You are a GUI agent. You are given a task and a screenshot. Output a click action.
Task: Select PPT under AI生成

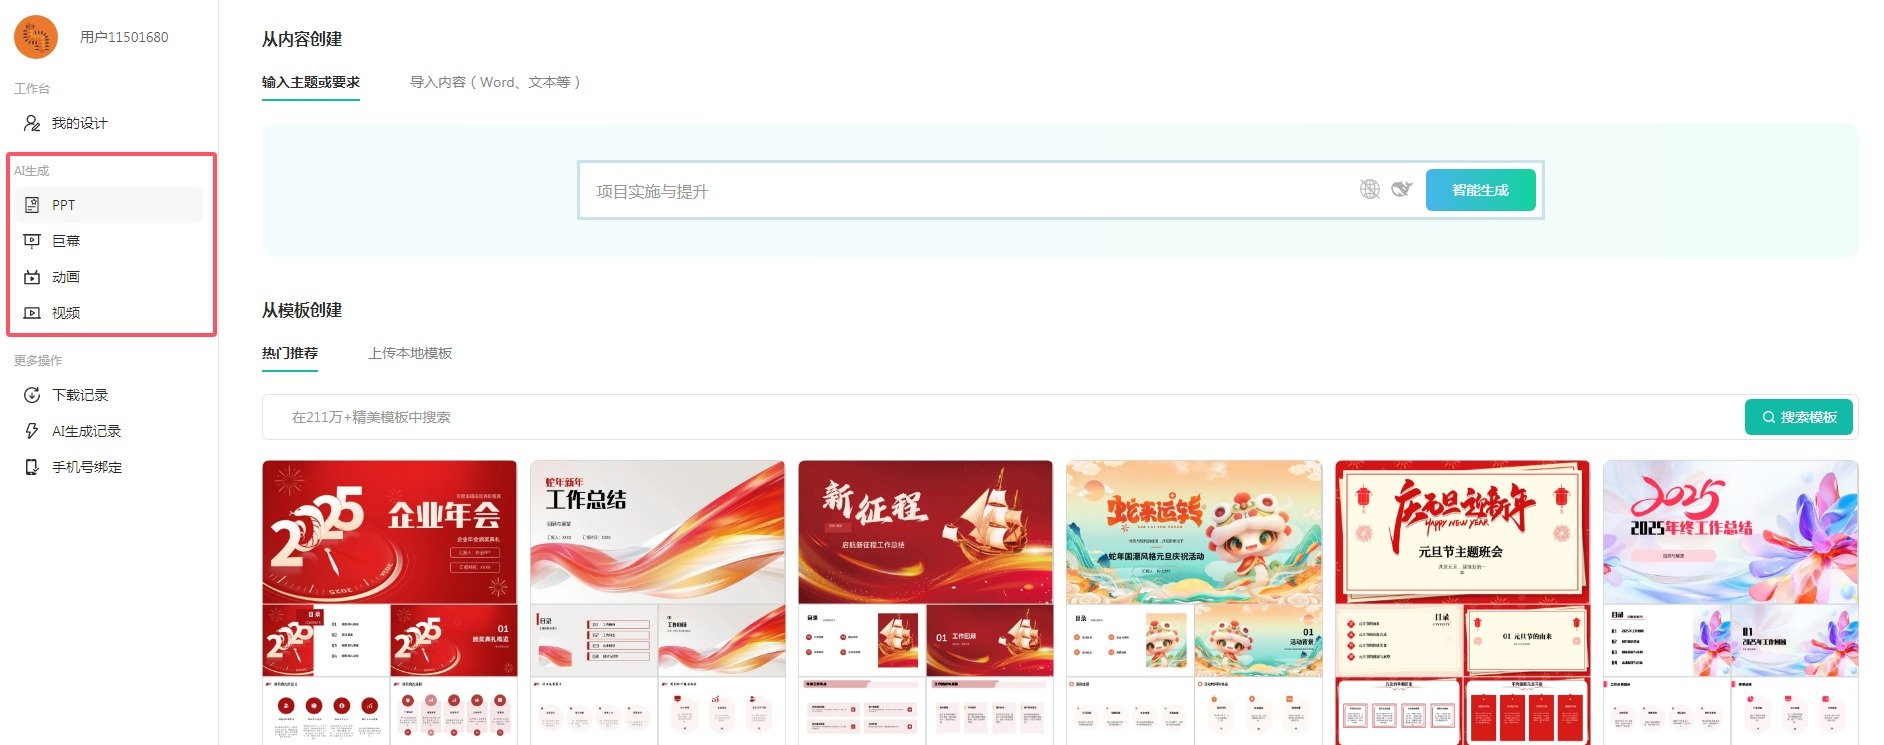[108, 205]
